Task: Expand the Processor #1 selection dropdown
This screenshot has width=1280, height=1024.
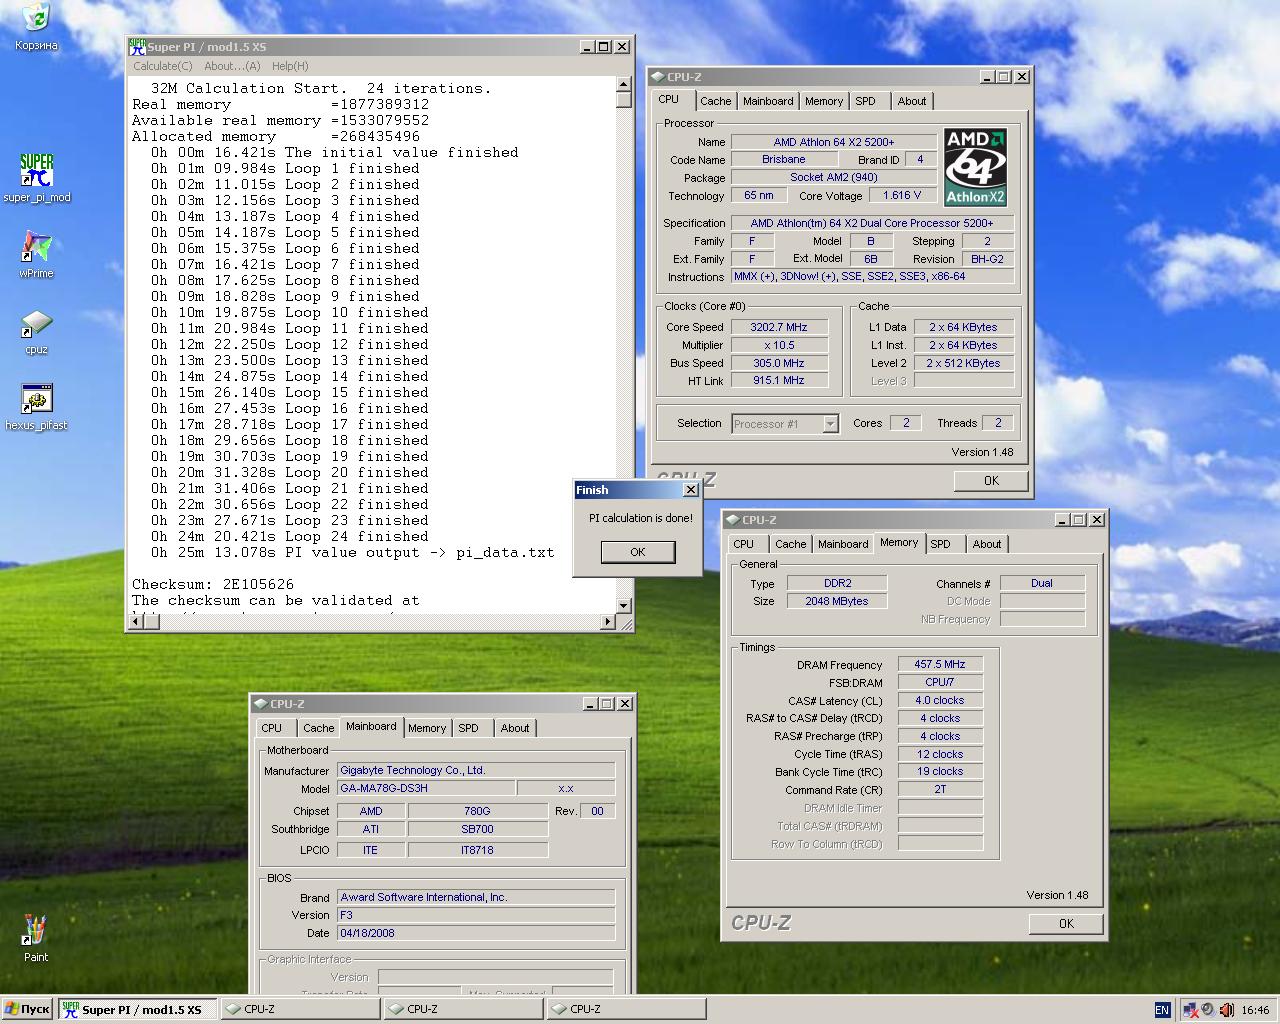Action: pos(830,424)
